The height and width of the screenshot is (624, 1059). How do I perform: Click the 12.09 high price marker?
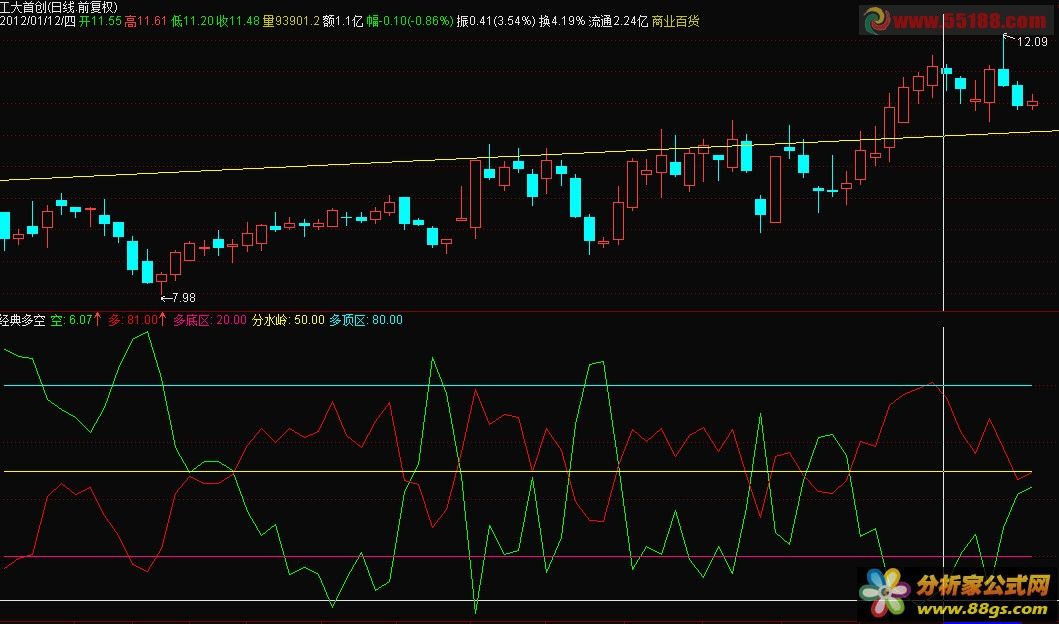coord(1032,41)
